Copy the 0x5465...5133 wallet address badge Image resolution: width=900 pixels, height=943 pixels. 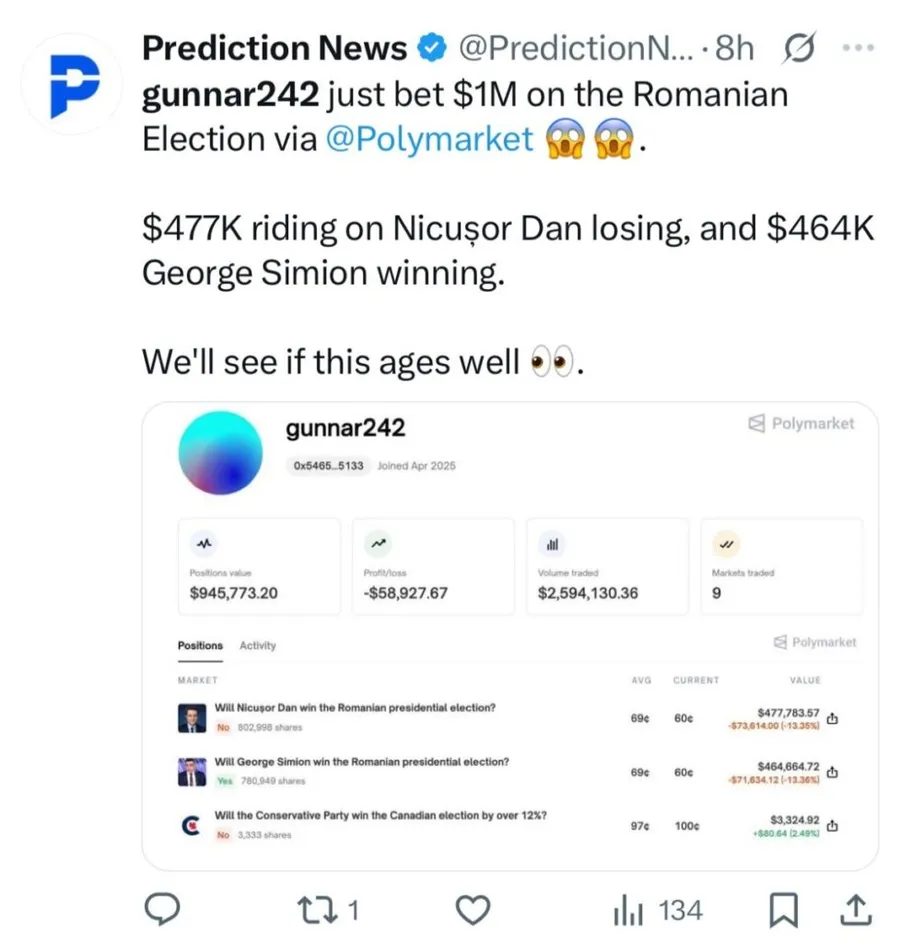point(328,465)
